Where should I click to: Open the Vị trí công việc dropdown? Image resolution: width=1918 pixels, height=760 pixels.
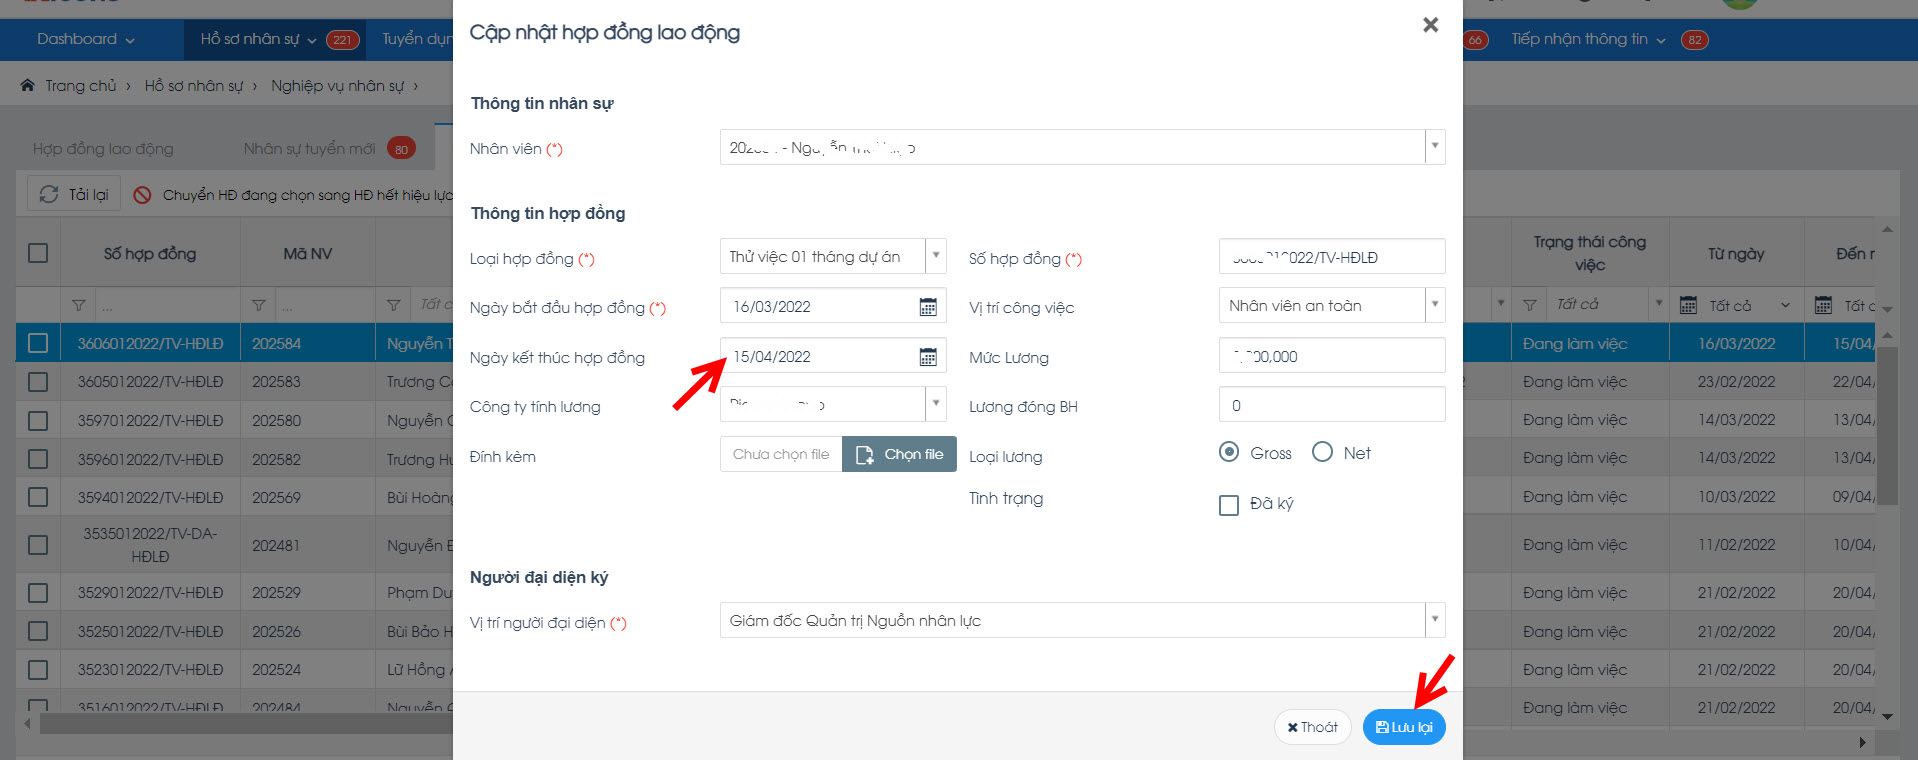(x=1434, y=305)
